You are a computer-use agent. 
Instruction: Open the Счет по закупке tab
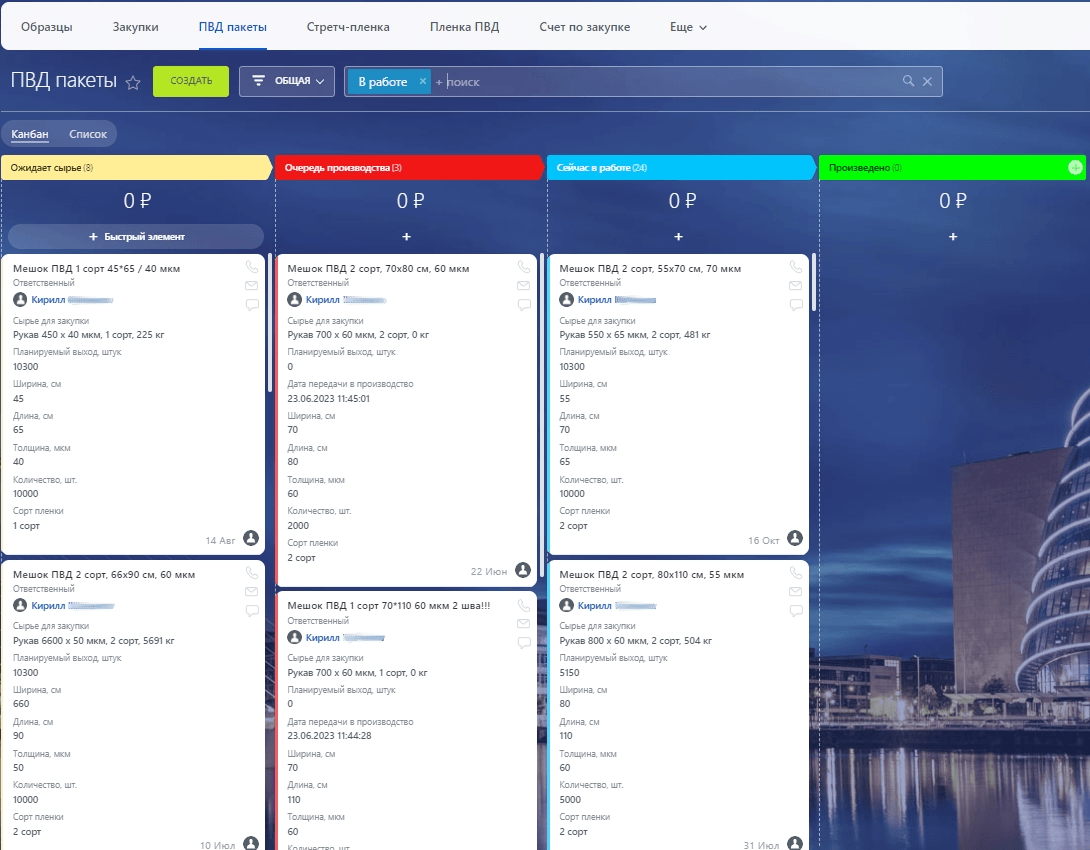pyautogui.click(x=585, y=27)
